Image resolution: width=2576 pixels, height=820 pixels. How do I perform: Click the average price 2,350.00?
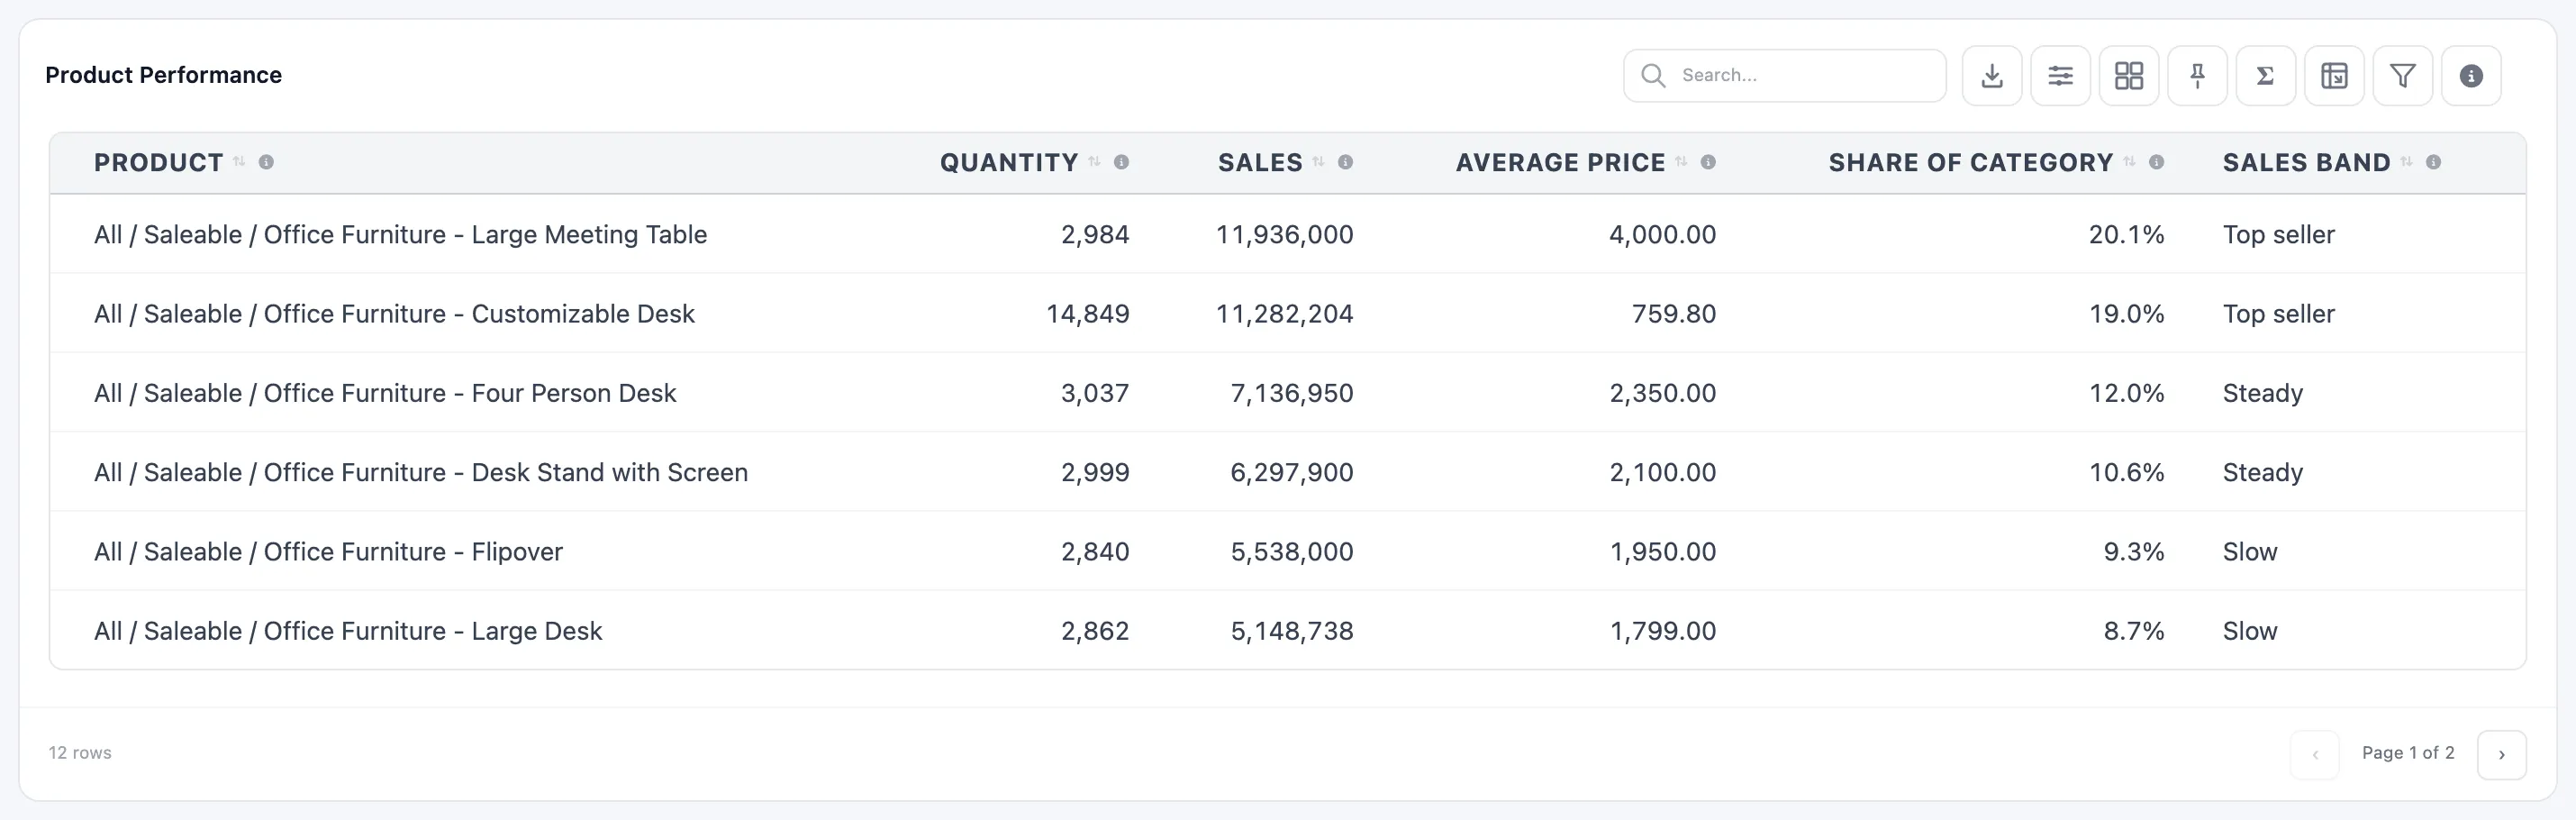pos(1662,393)
